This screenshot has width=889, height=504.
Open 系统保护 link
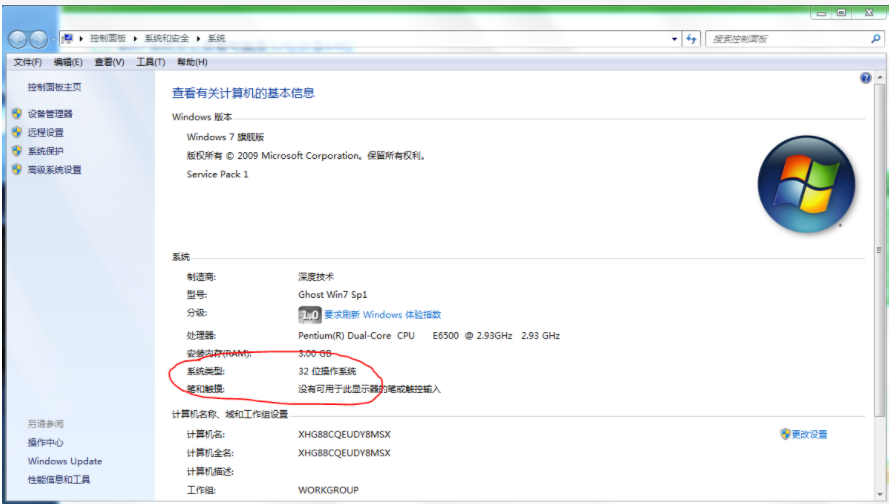[46, 151]
